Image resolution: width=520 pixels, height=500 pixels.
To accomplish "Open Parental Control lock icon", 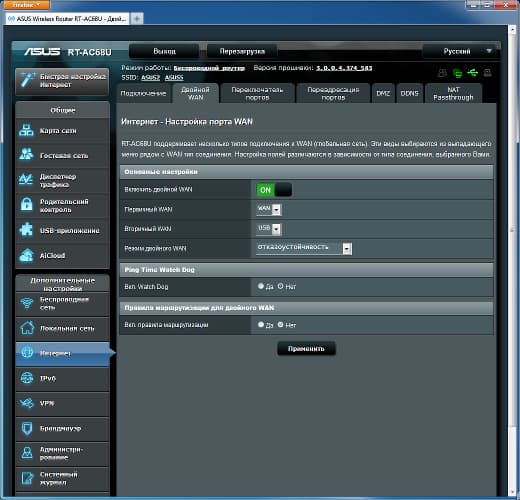I will (26, 204).
